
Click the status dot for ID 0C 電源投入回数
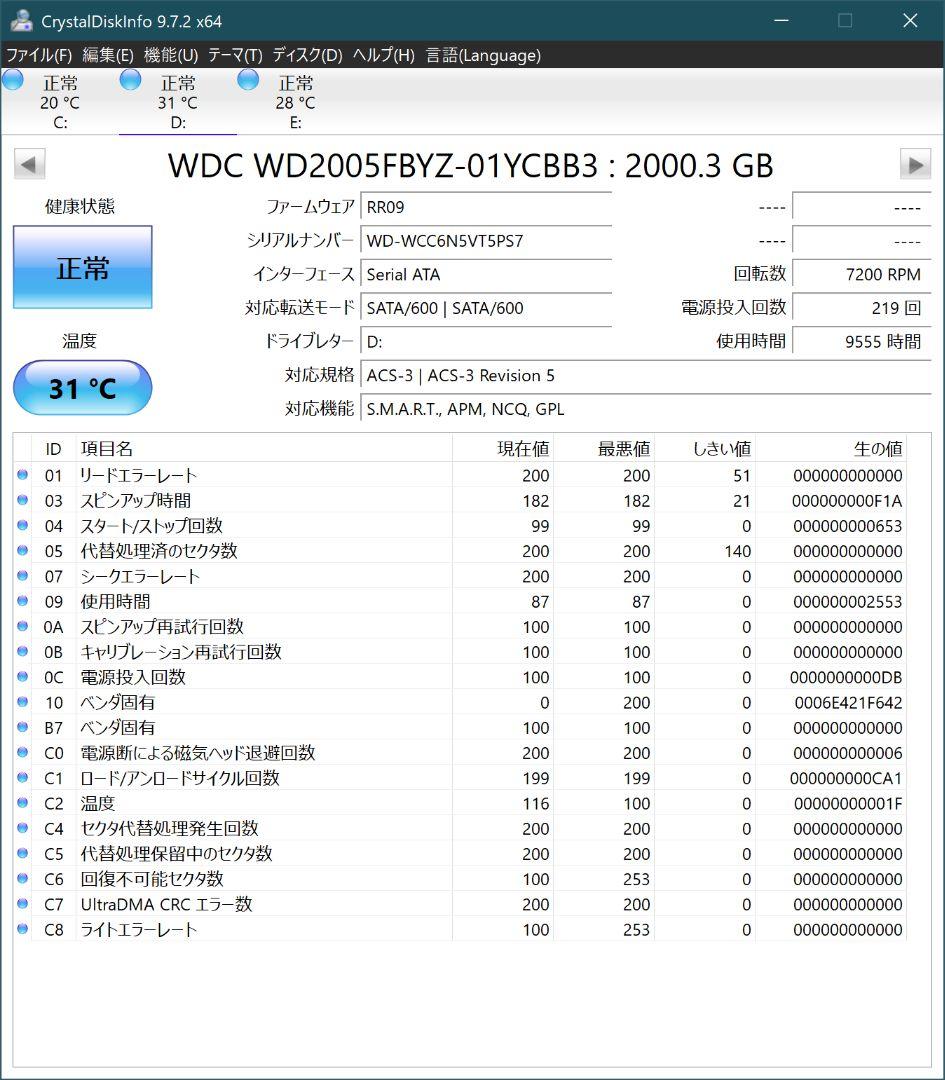tap(22, 677)
